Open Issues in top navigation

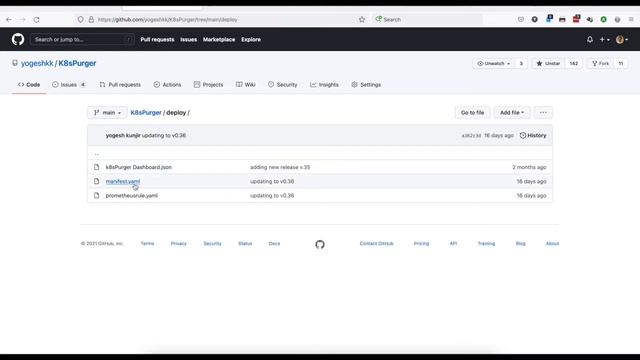point(189,40)
